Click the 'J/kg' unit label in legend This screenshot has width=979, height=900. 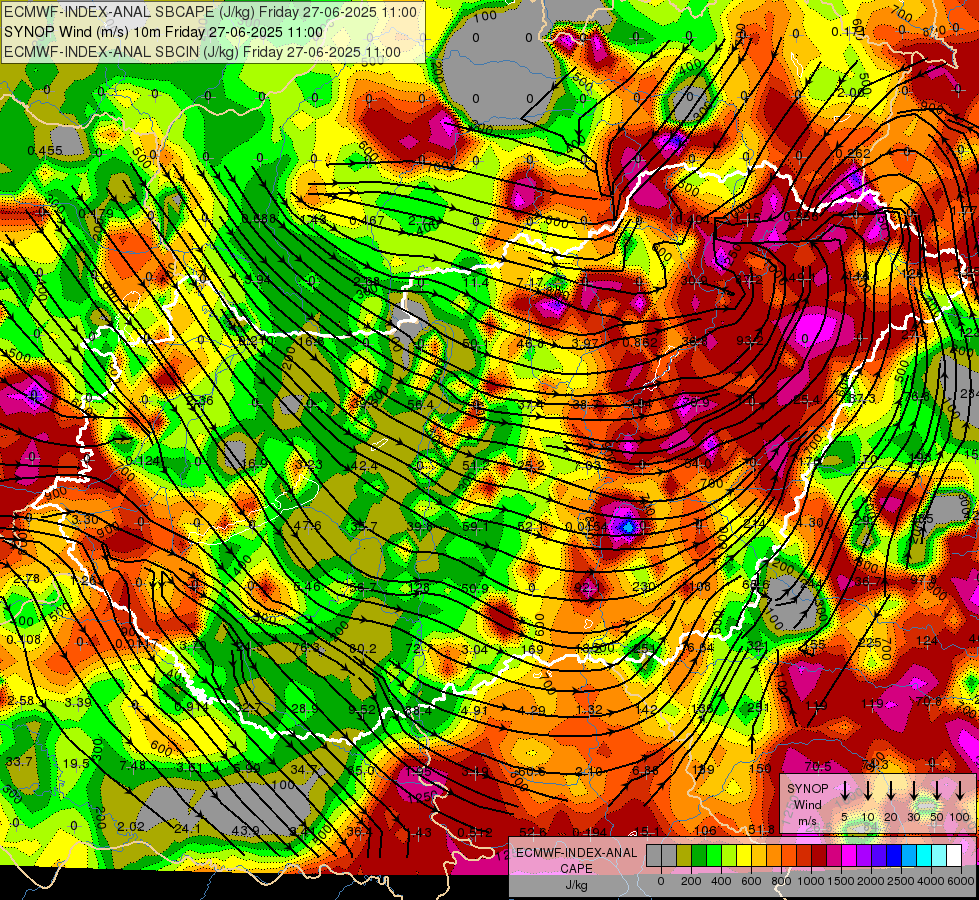point(576,884)
